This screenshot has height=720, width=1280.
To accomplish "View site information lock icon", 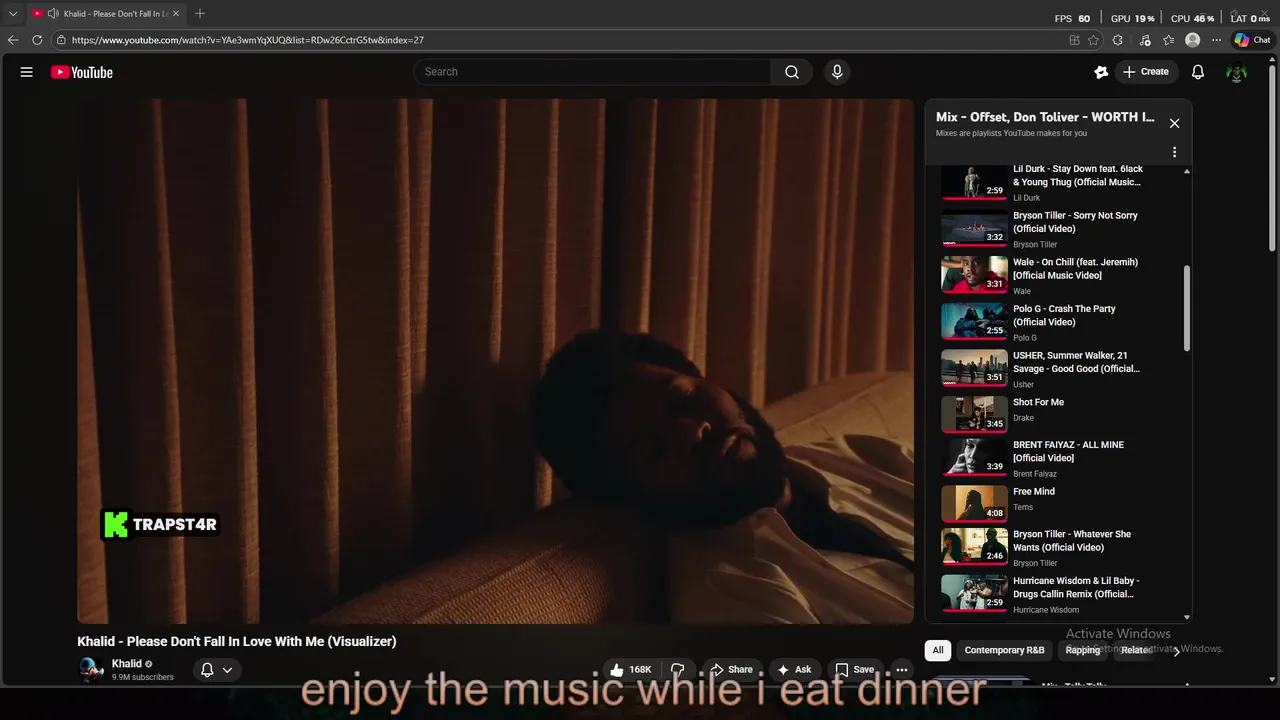I will [61, 40].
